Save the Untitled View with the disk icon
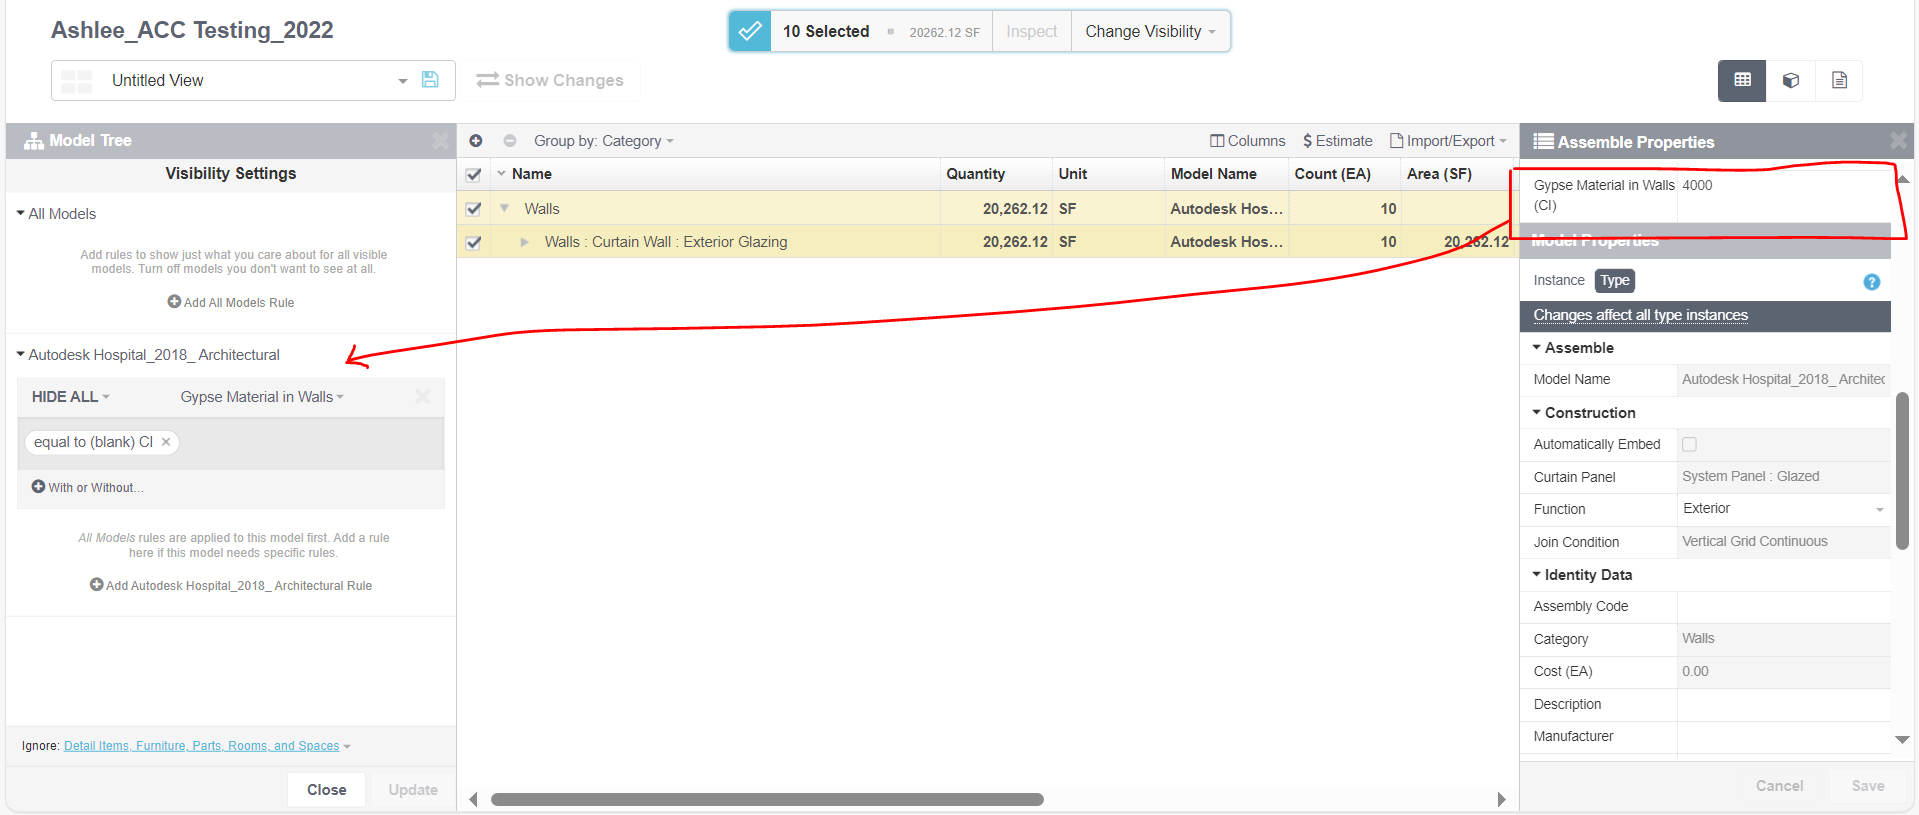Image resolution: width=1919 pixels, height=815 pixels. pos(430,80)
